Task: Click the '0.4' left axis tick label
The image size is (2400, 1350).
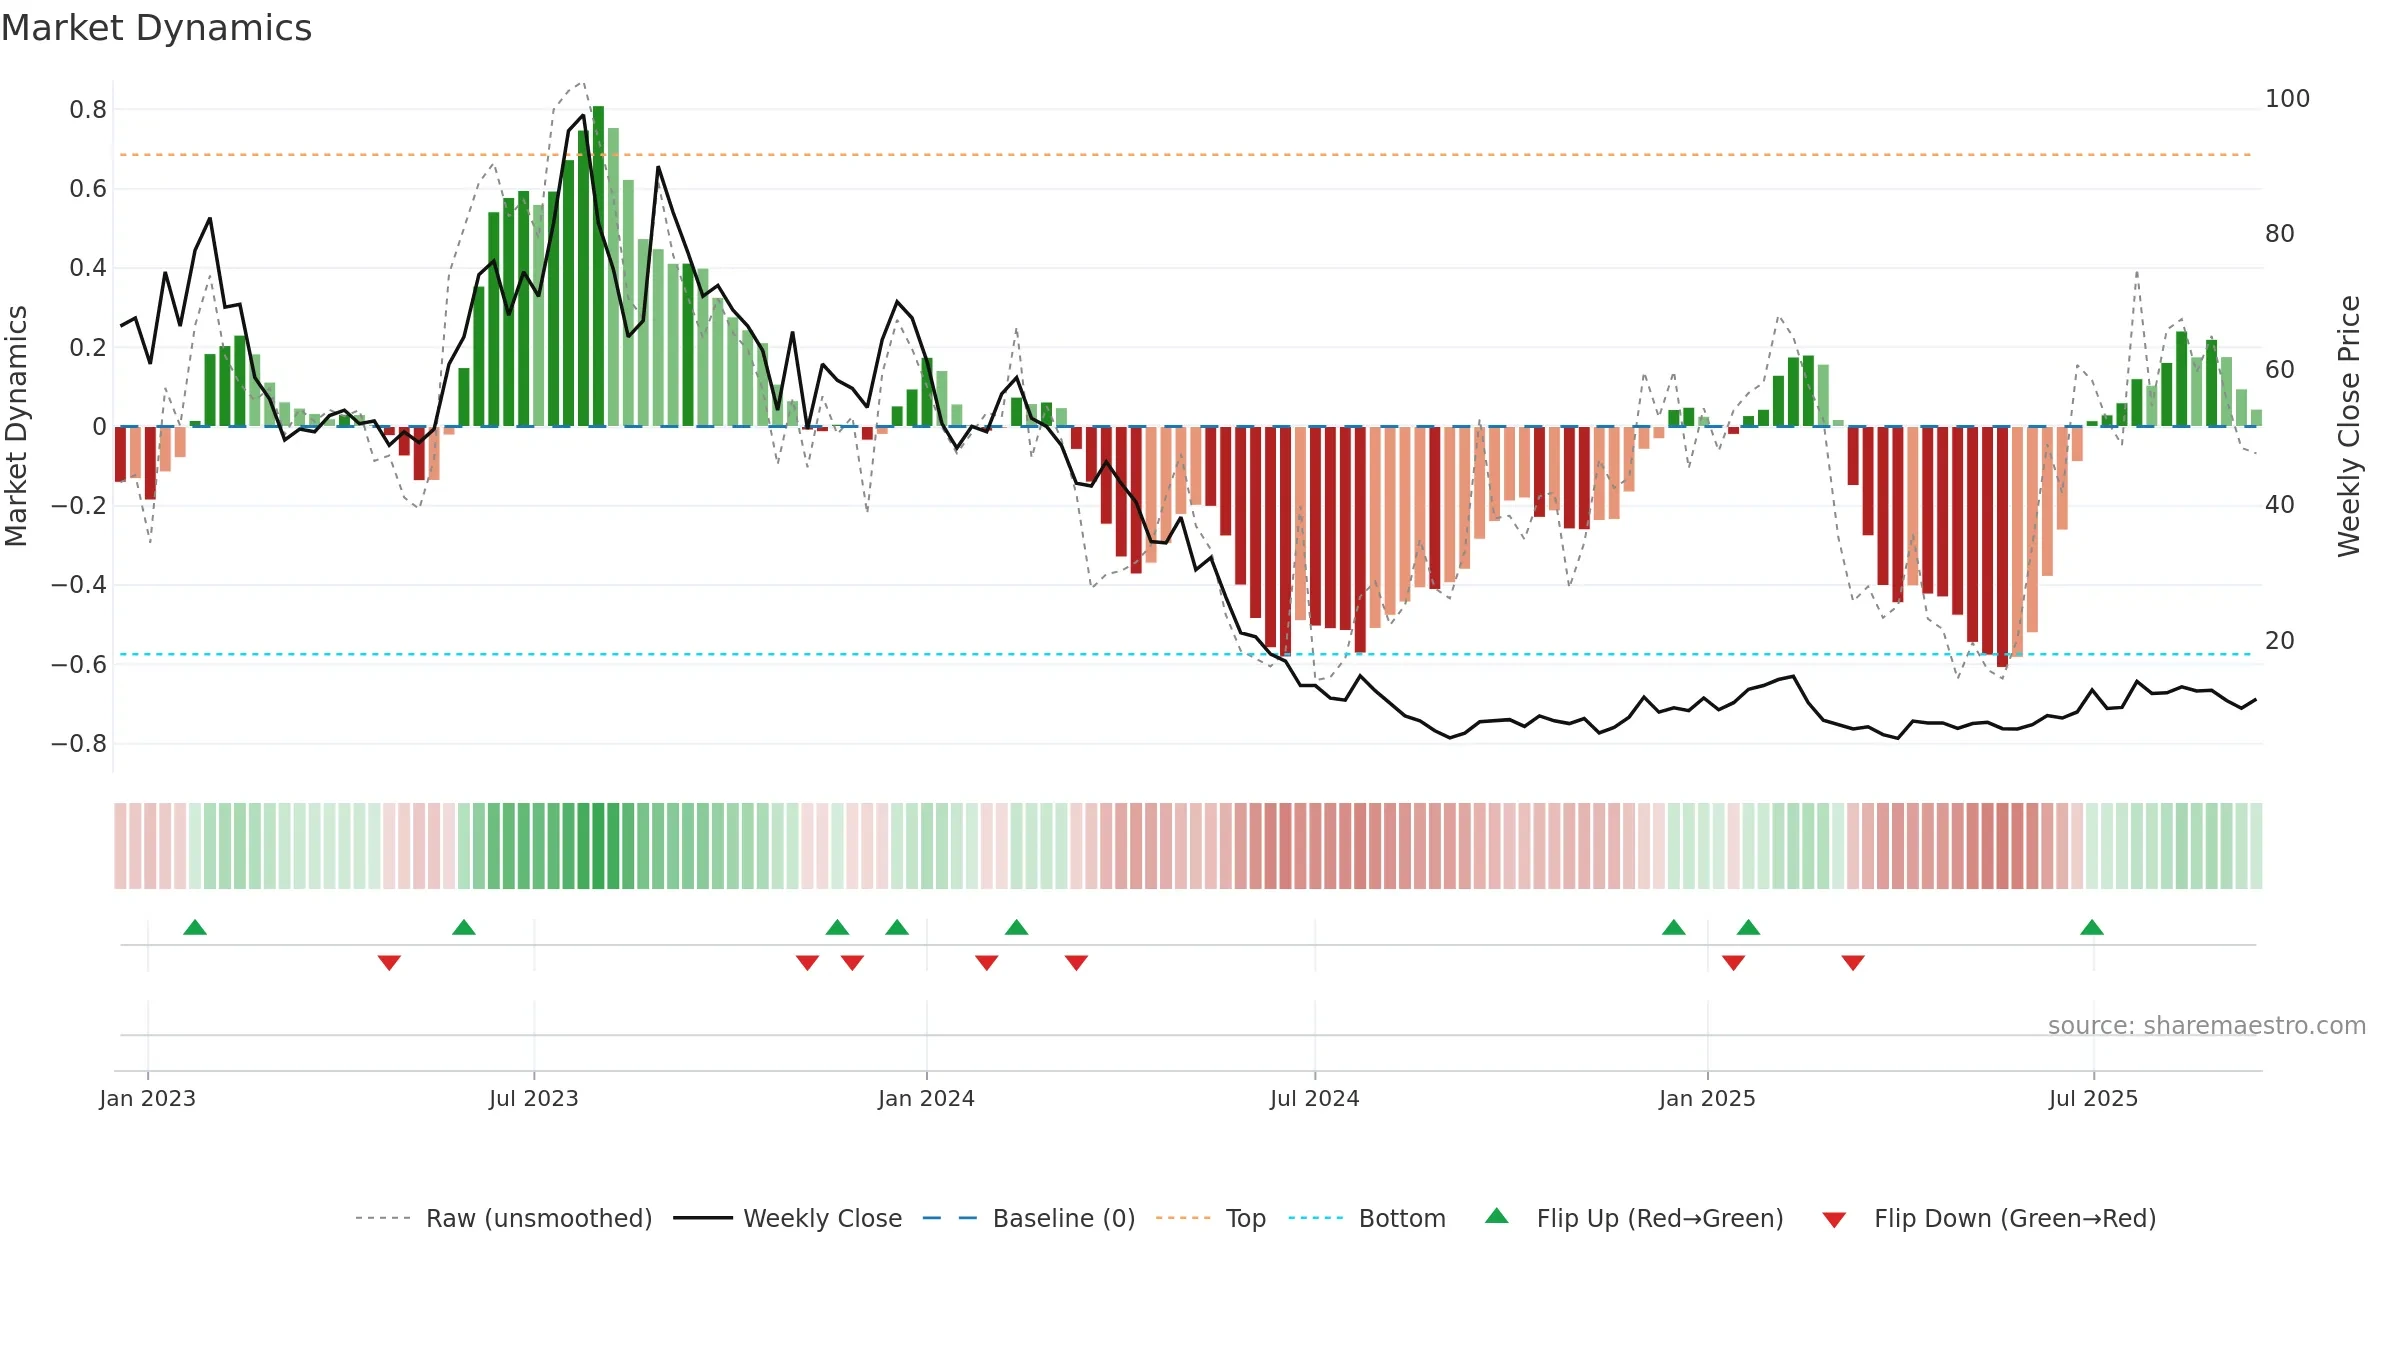Action: (x=88, y=267)
